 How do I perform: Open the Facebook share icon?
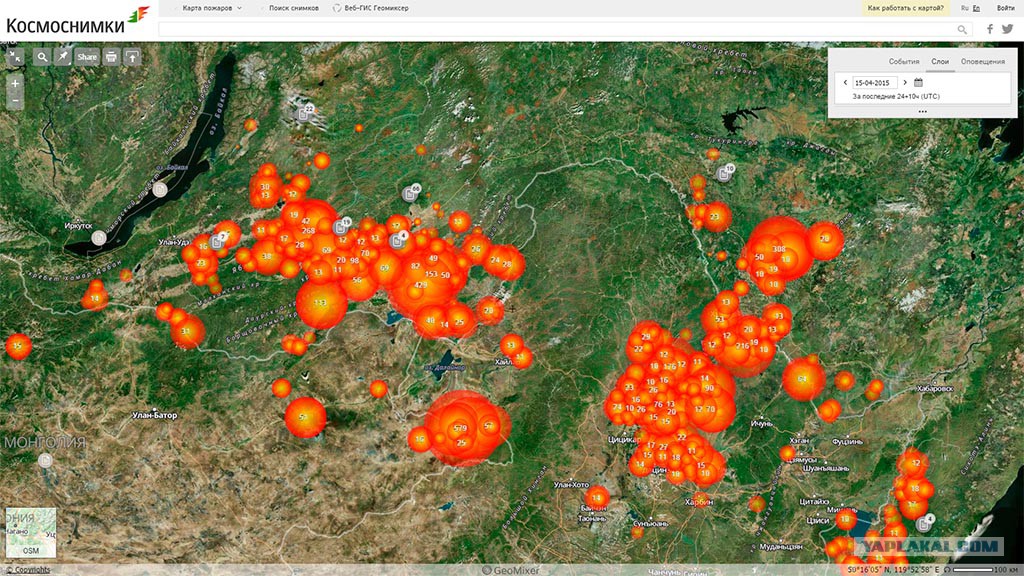990,29
